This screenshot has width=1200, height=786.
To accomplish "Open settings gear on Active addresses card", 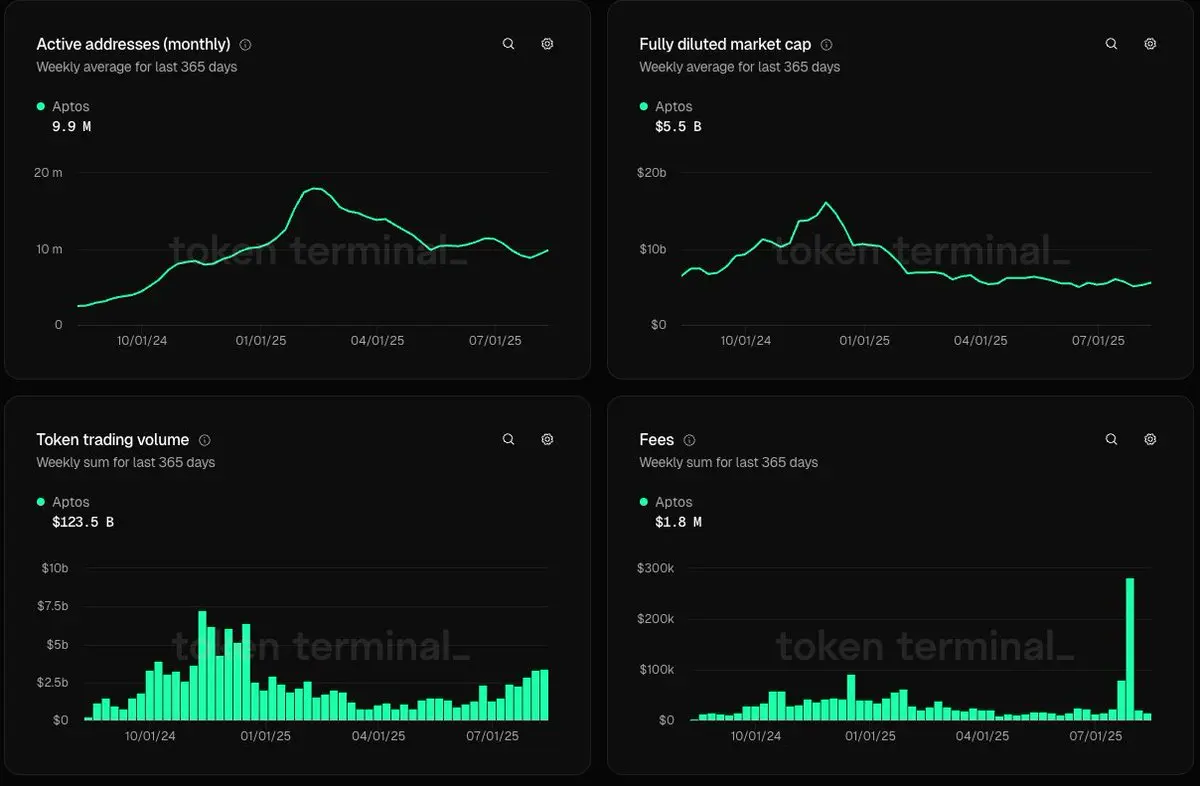I will [x=547, y=44].
